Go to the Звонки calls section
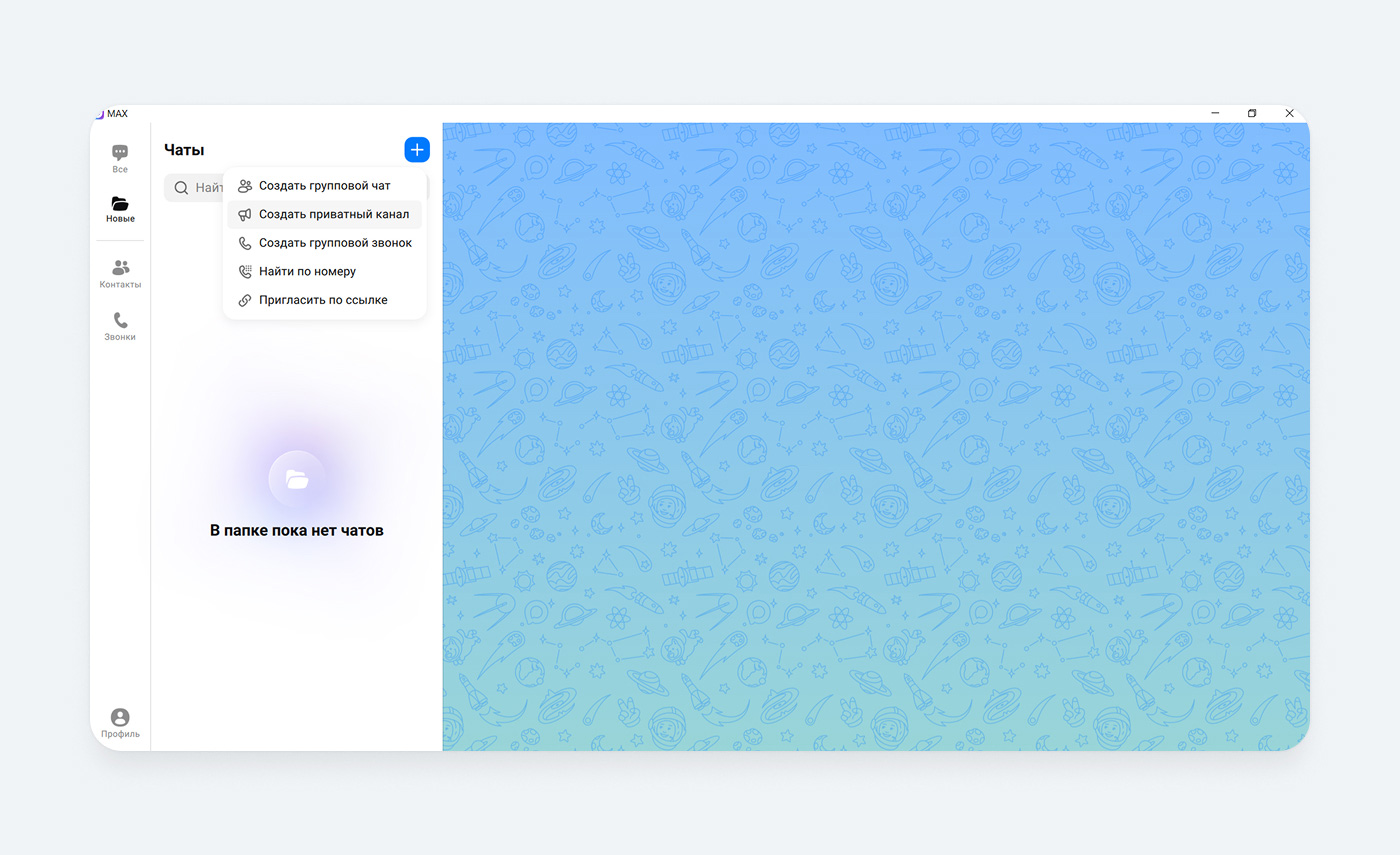This screenshot has height=855, width=1400. pyautogui.click(x=120, y=326)
